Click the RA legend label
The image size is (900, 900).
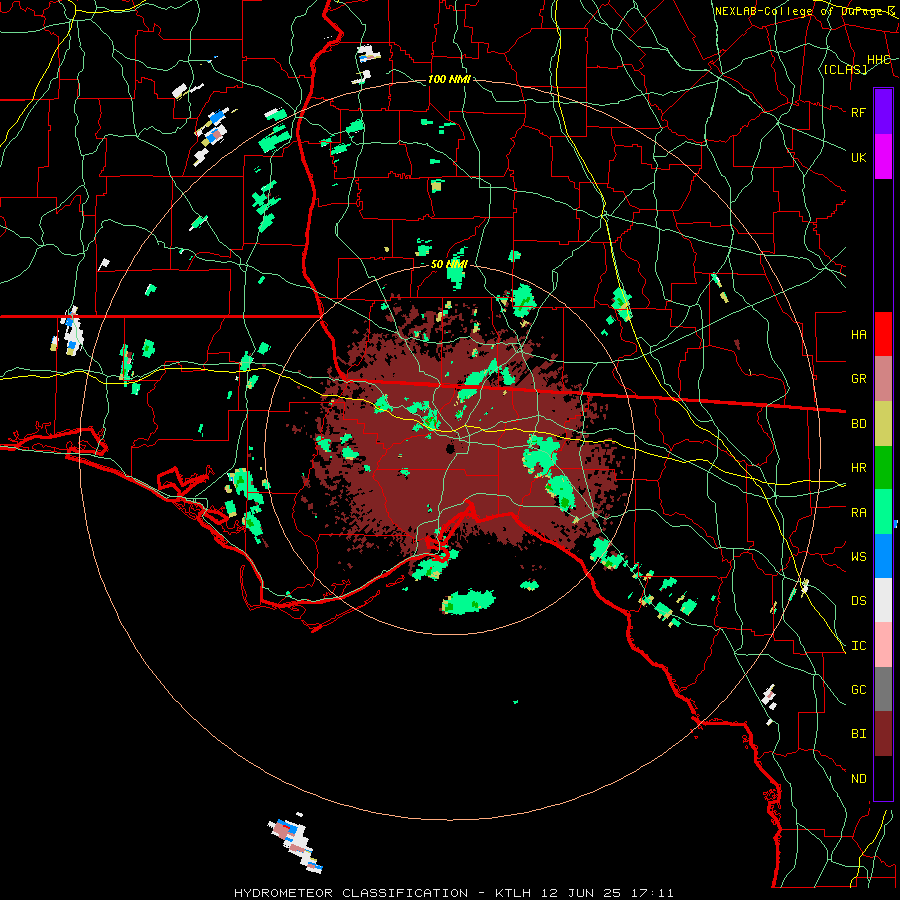point(858,512)
